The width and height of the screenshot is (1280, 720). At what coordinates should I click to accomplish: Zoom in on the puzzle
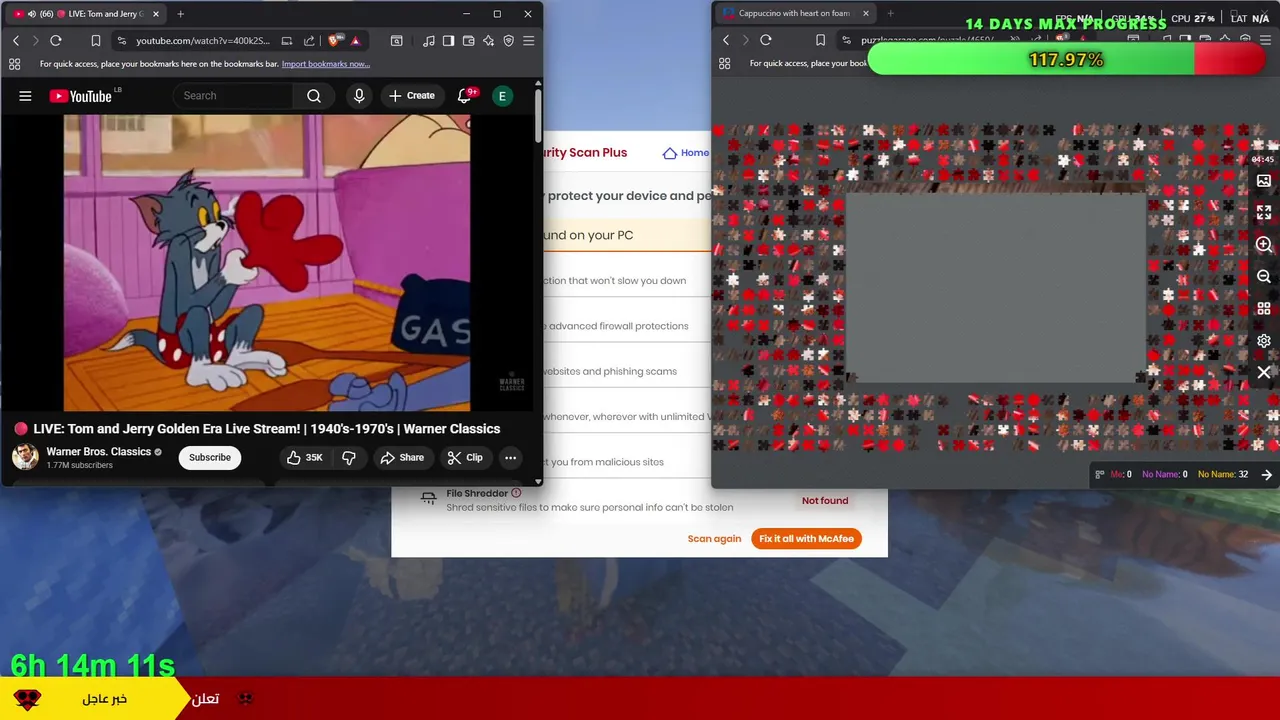(1264, 245)
